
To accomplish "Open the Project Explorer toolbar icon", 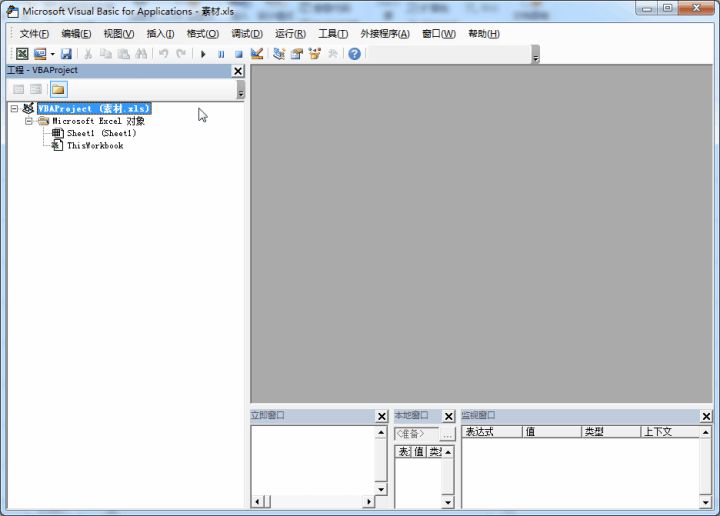I will [279, 54].
